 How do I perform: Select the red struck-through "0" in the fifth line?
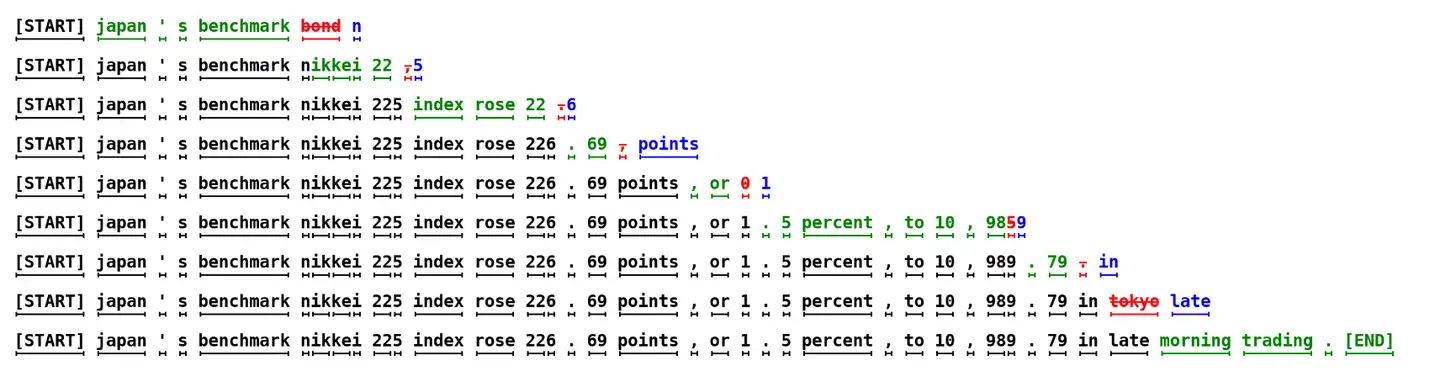(x=745, y=184)
